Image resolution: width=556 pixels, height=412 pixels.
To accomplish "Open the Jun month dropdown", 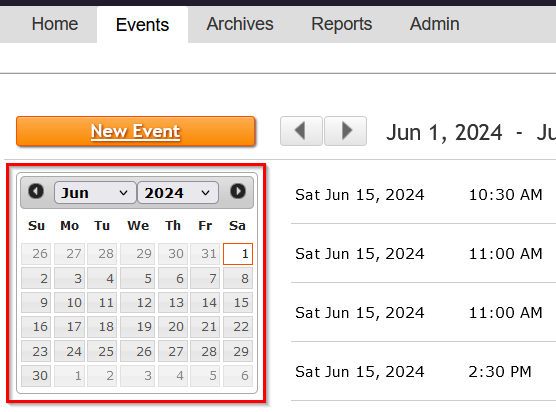I will click(95, 193).
